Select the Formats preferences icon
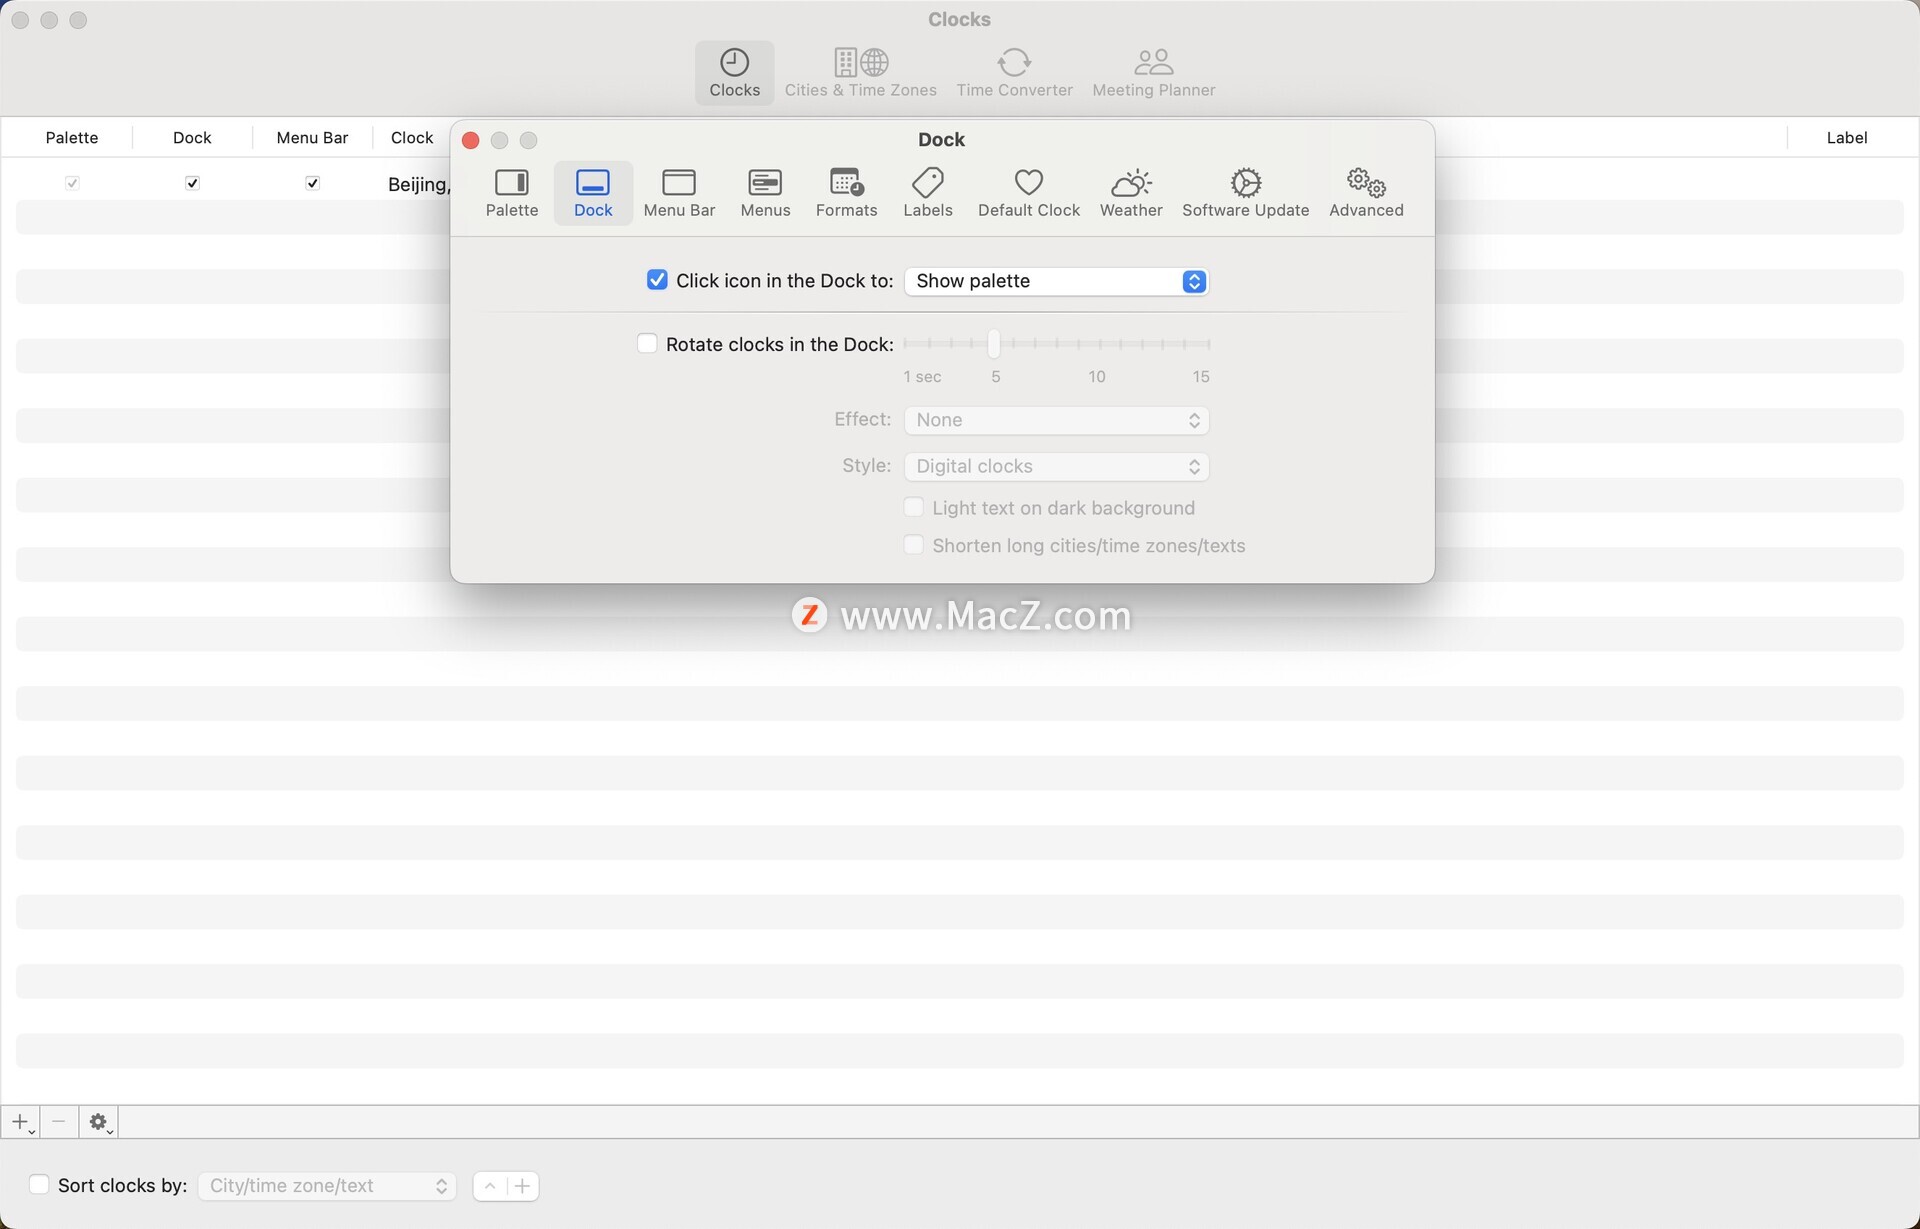Image resolution: width=1920 pixels, height=1229 pixels. (846, 192)
